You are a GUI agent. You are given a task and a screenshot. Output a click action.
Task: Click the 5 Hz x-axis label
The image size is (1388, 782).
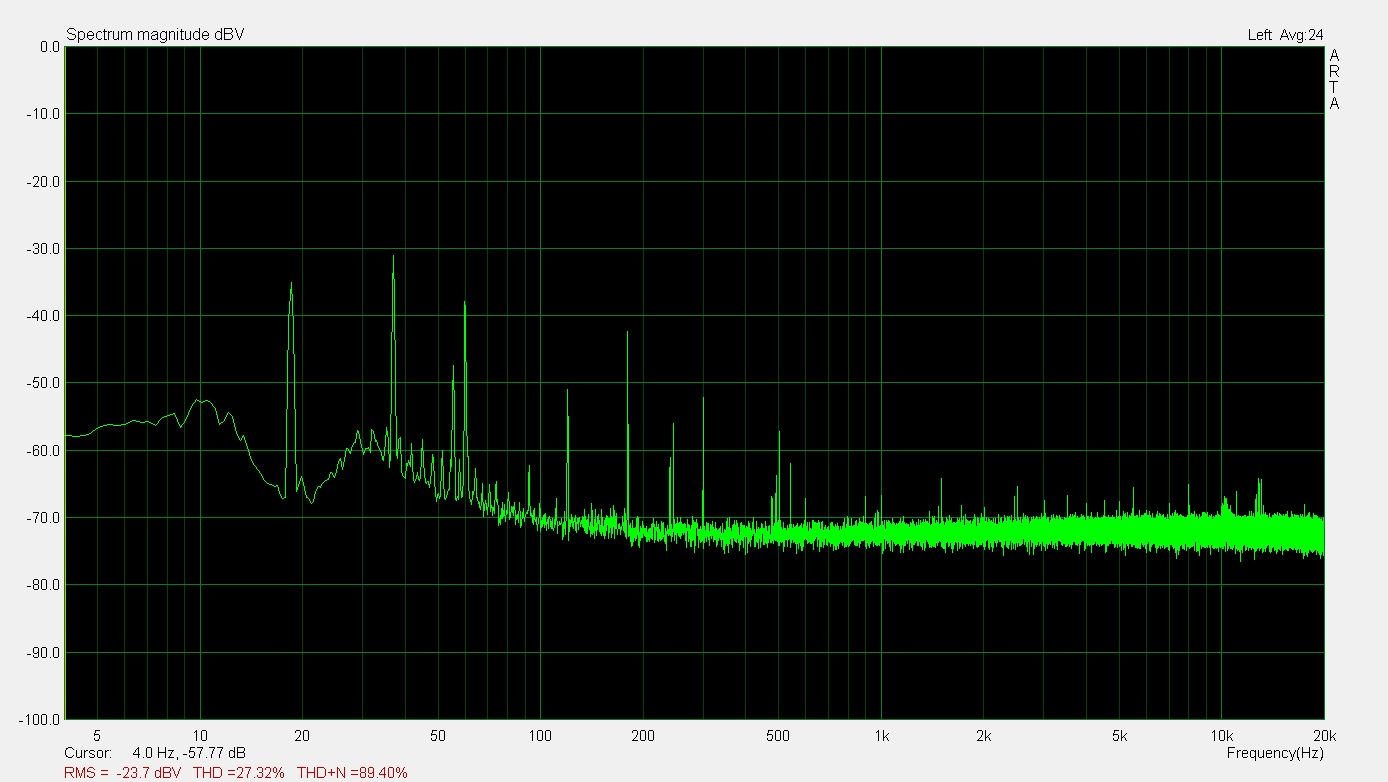click(97, 736)
